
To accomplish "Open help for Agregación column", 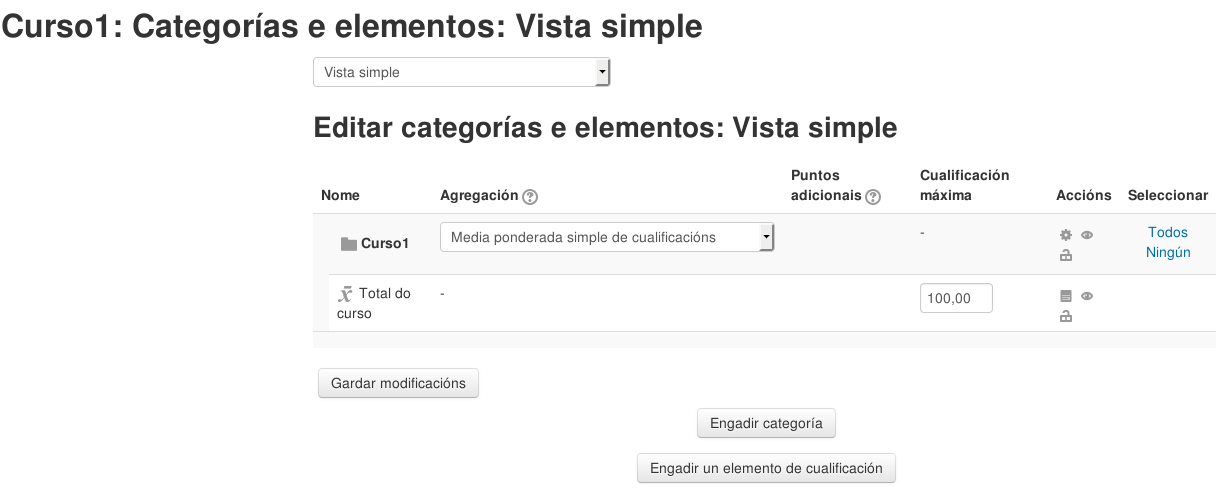I will 530,197.
